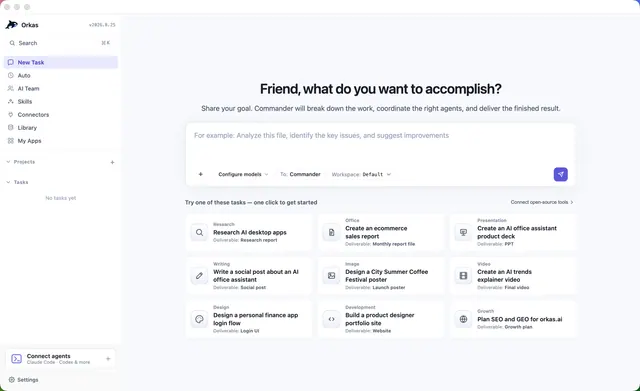Screen dimensions: 640x391
Task: Click the Orkas whale logo
Action: [11, 25]
